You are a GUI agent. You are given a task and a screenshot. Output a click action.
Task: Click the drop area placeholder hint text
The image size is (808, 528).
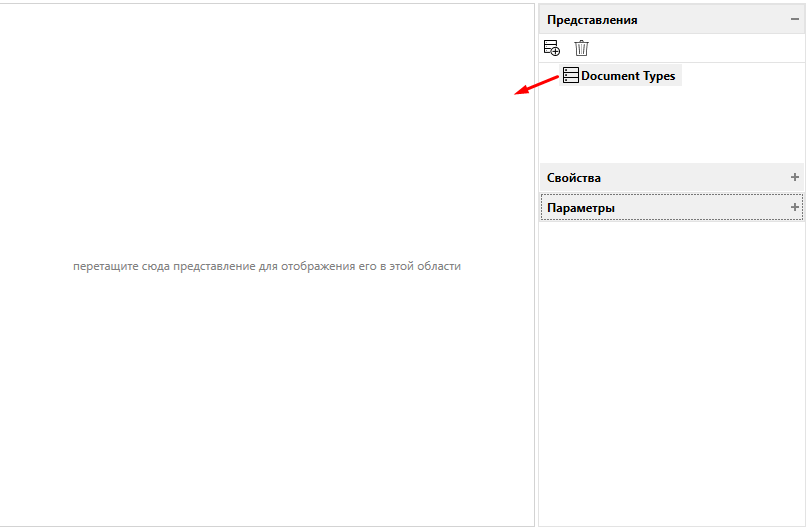click(x=267, y=267)
